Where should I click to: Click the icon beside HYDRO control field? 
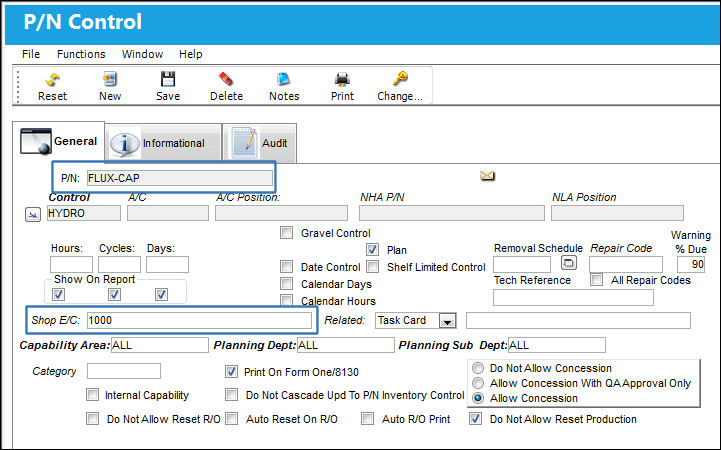click(33, 214)
